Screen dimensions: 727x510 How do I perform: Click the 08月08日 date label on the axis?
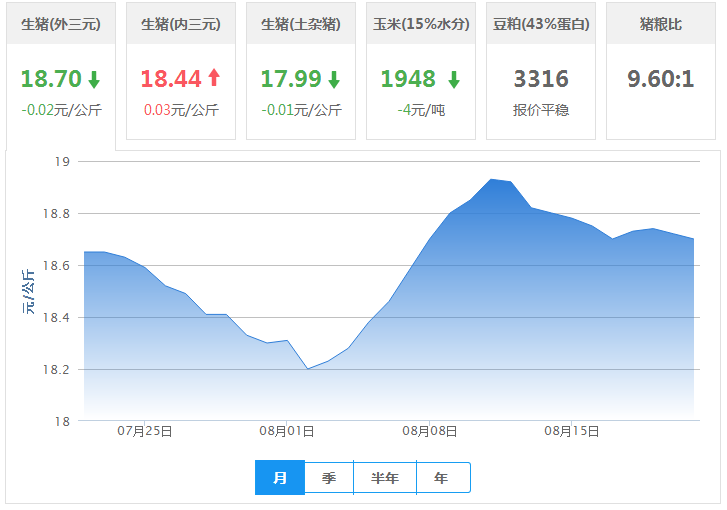pyautogui.click(x=430, y=432)
